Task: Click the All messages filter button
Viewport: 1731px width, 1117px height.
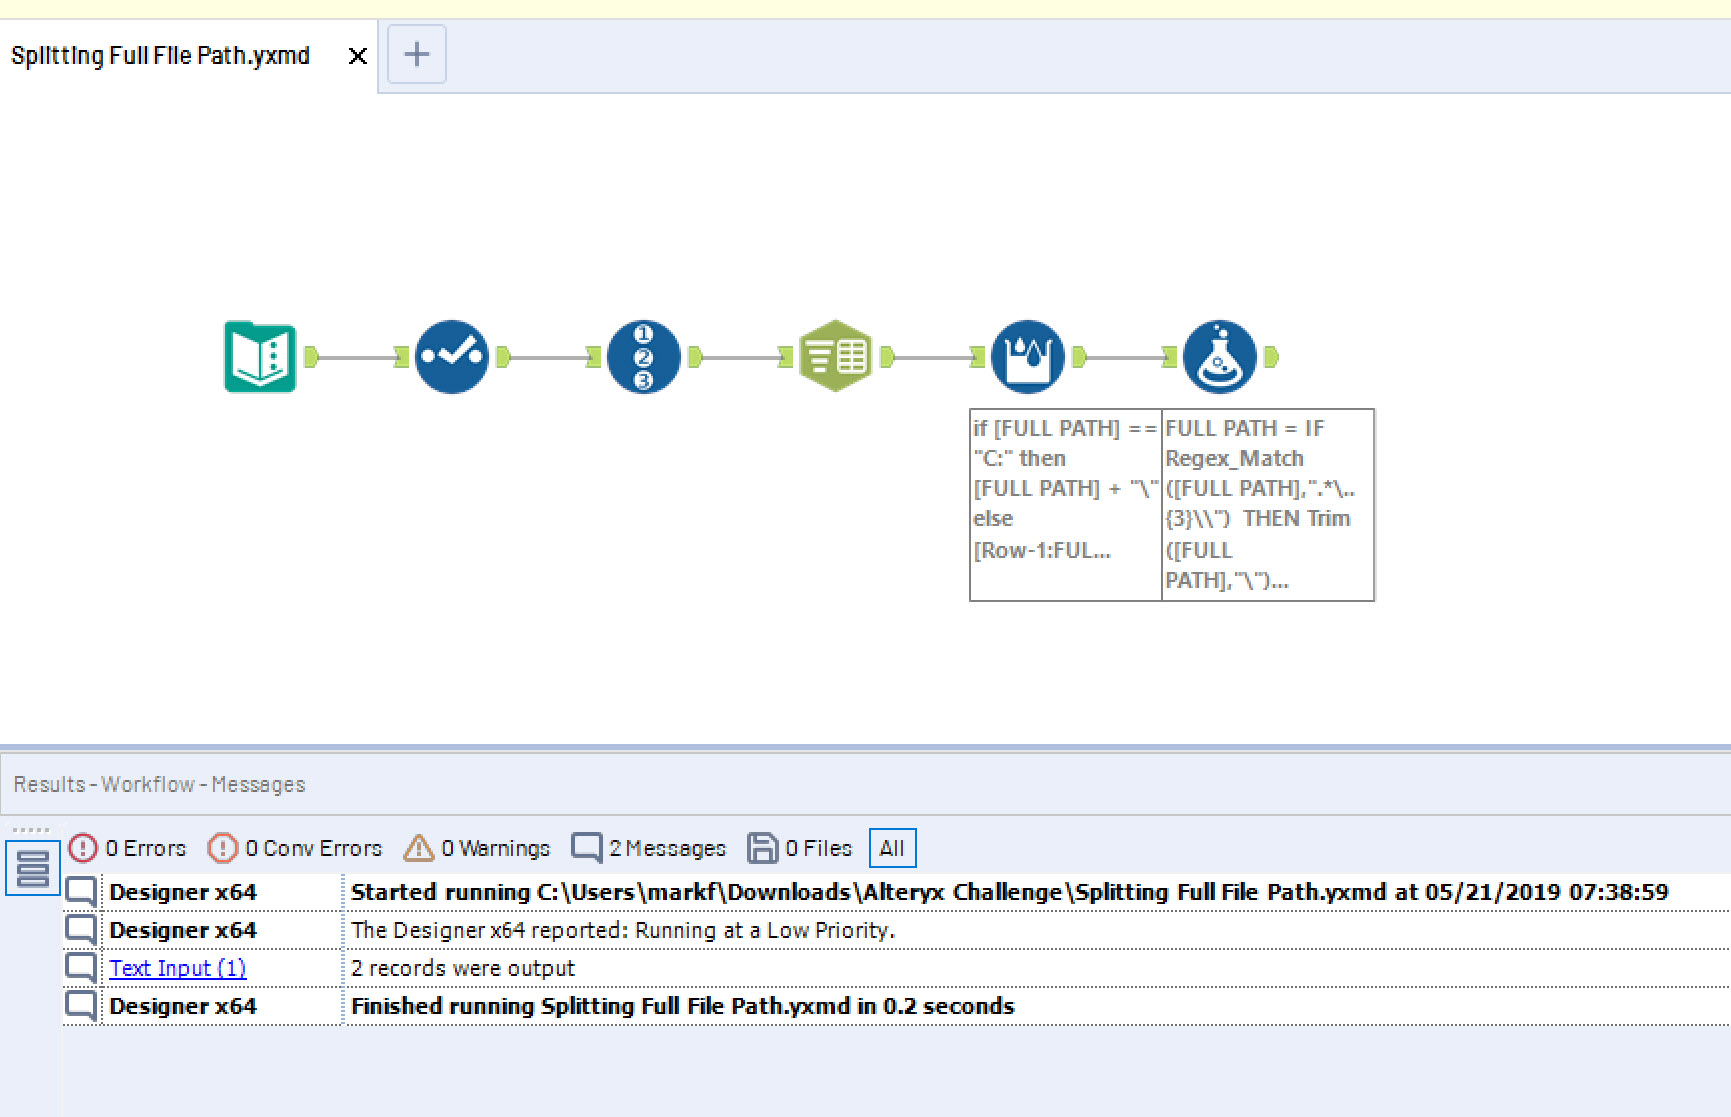Action: [x=891, y=847]
